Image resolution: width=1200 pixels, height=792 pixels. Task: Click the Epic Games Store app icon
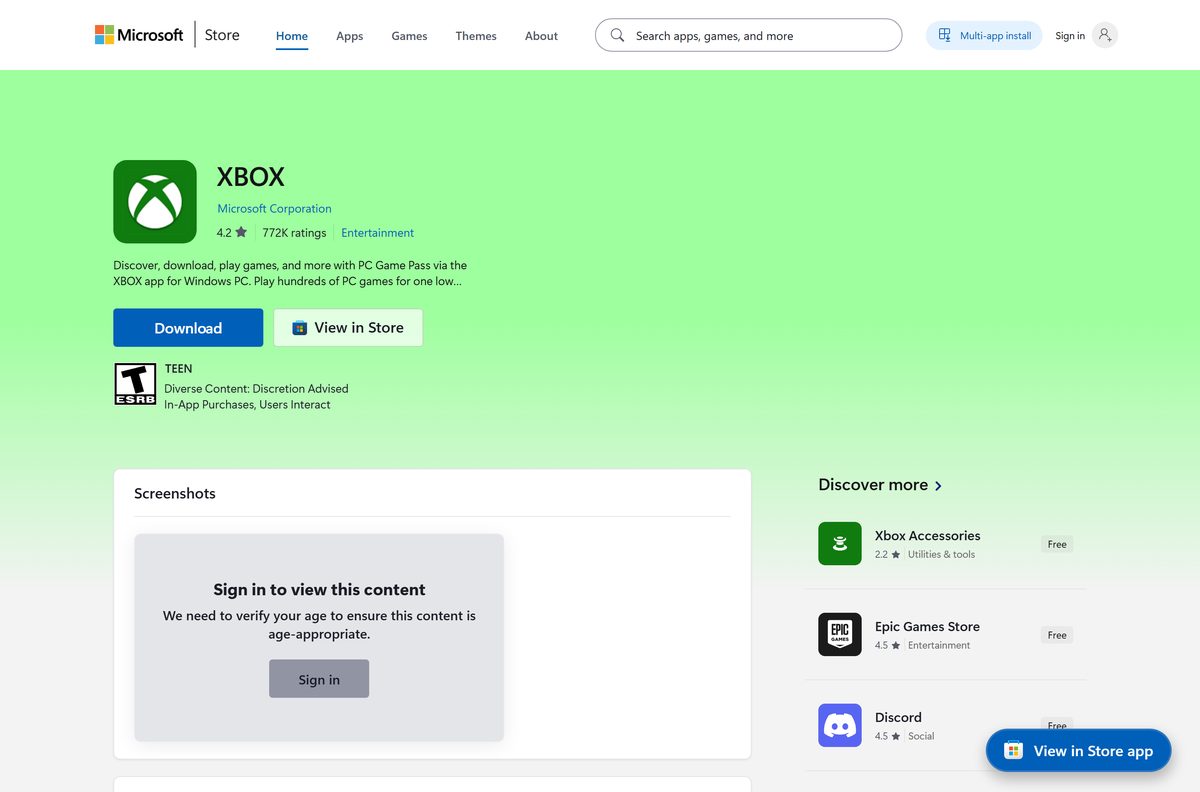pos(840,635)
